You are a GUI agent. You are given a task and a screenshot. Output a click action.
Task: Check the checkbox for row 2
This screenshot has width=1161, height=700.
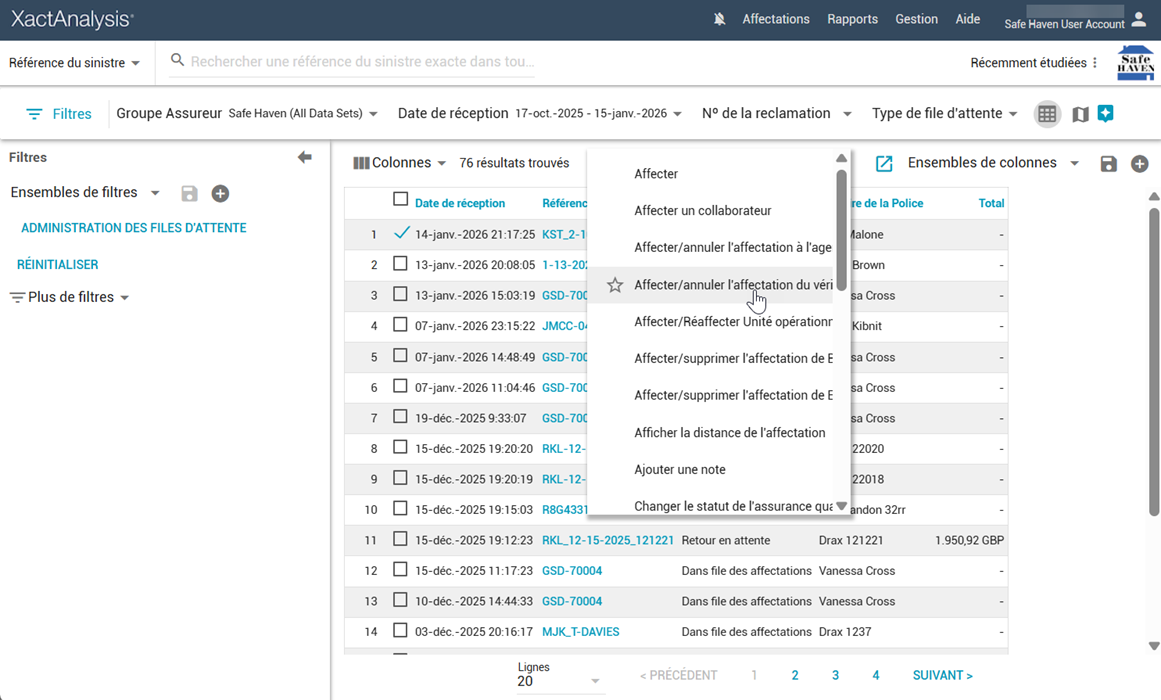[400, 265]
